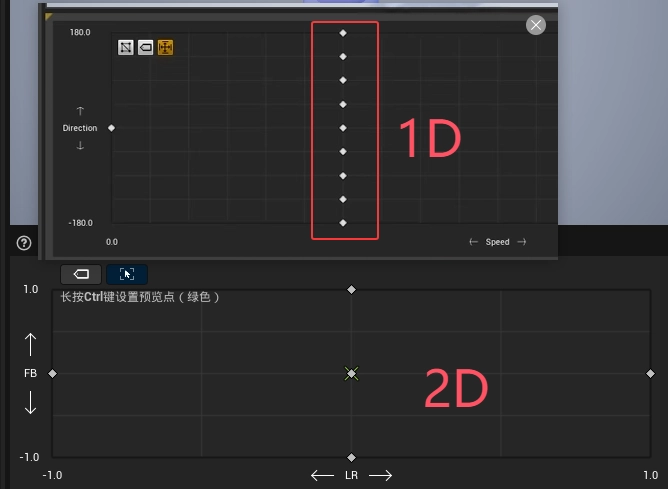
Task: Click the left arrow beside the LR label
Action: [x=322, y=475]
